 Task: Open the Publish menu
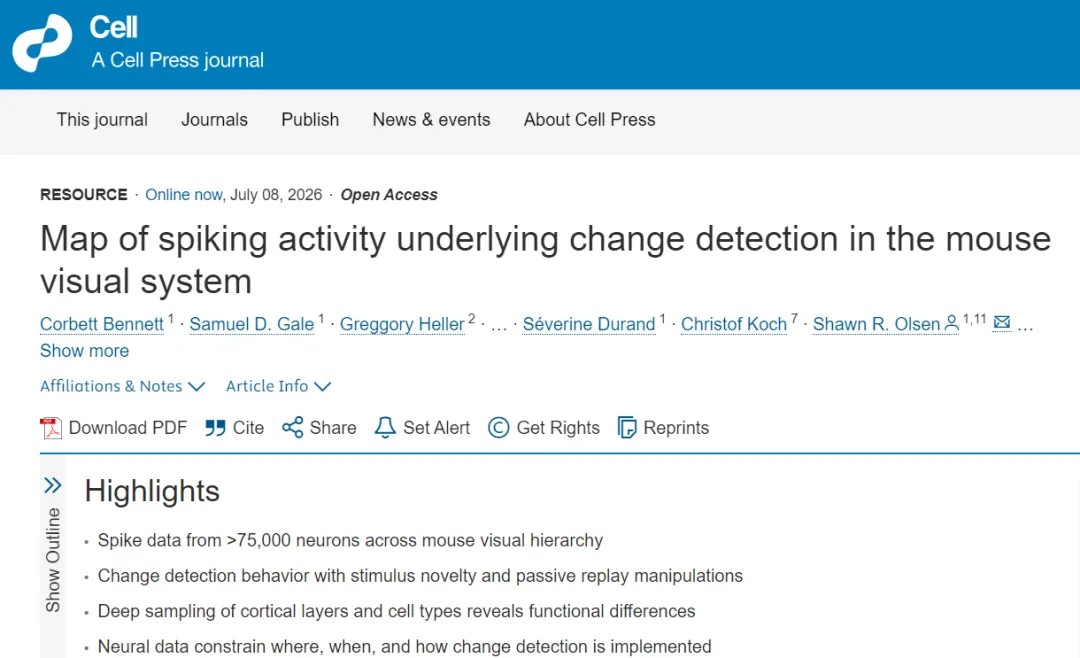tap(310, 120)
